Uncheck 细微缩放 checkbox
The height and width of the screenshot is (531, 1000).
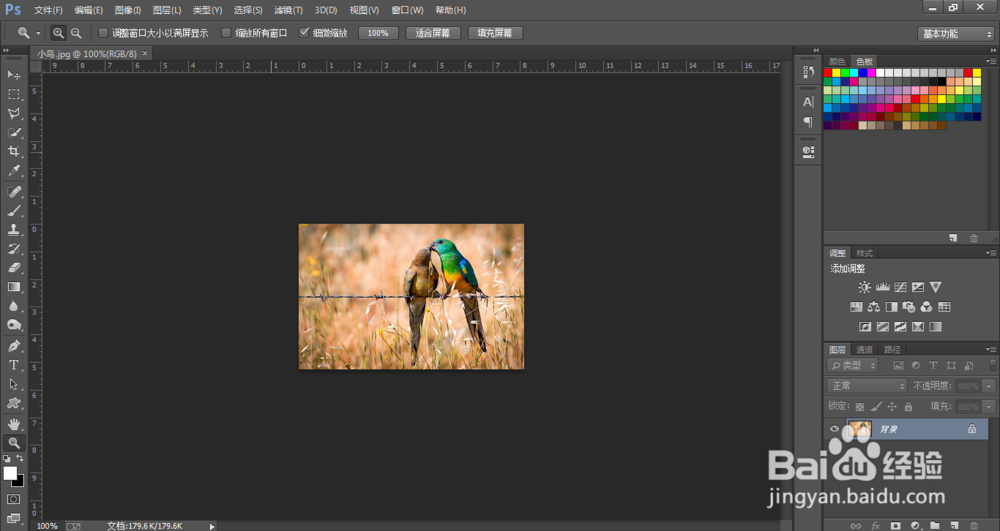coord(304,33)
